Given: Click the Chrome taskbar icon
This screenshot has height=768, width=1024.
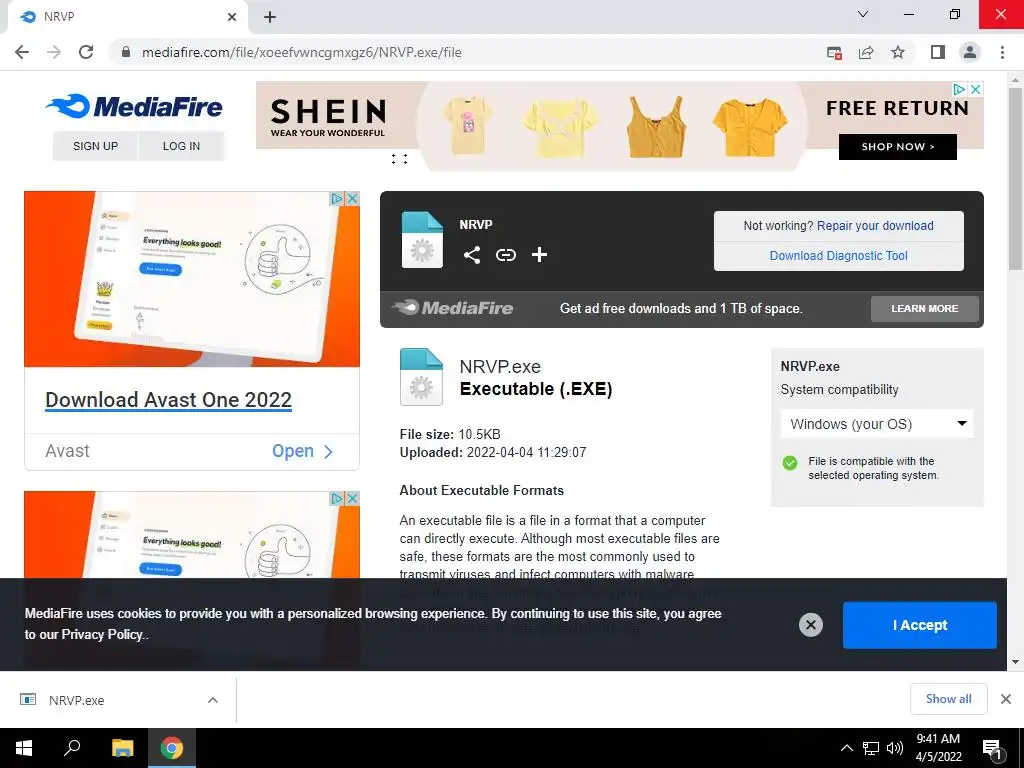Looking at the screenshot, I should 172,748.
